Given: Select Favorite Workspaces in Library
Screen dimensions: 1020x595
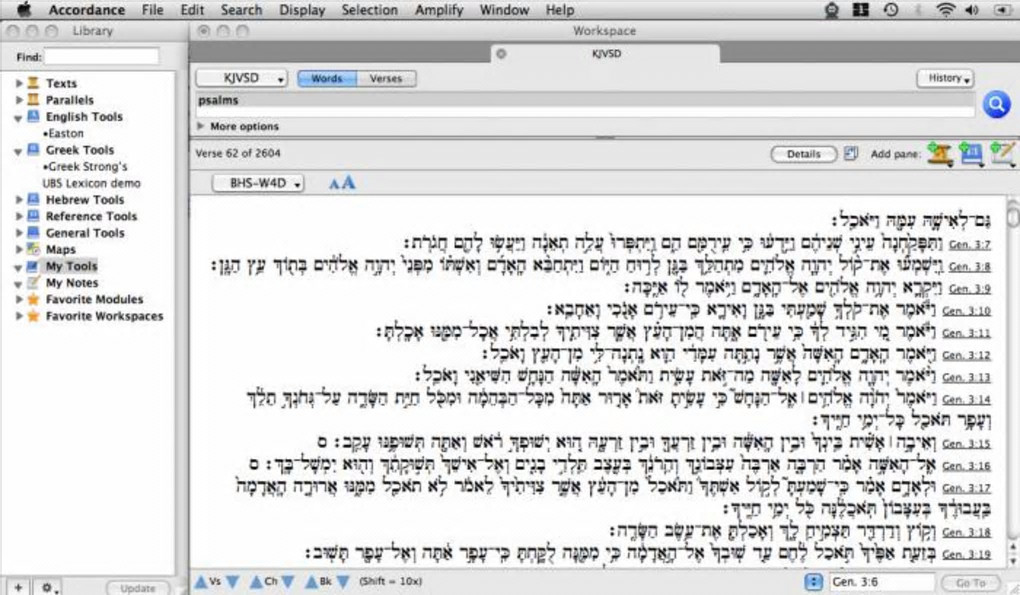Looking at the screenshot, I should click(x=104, y=316).
